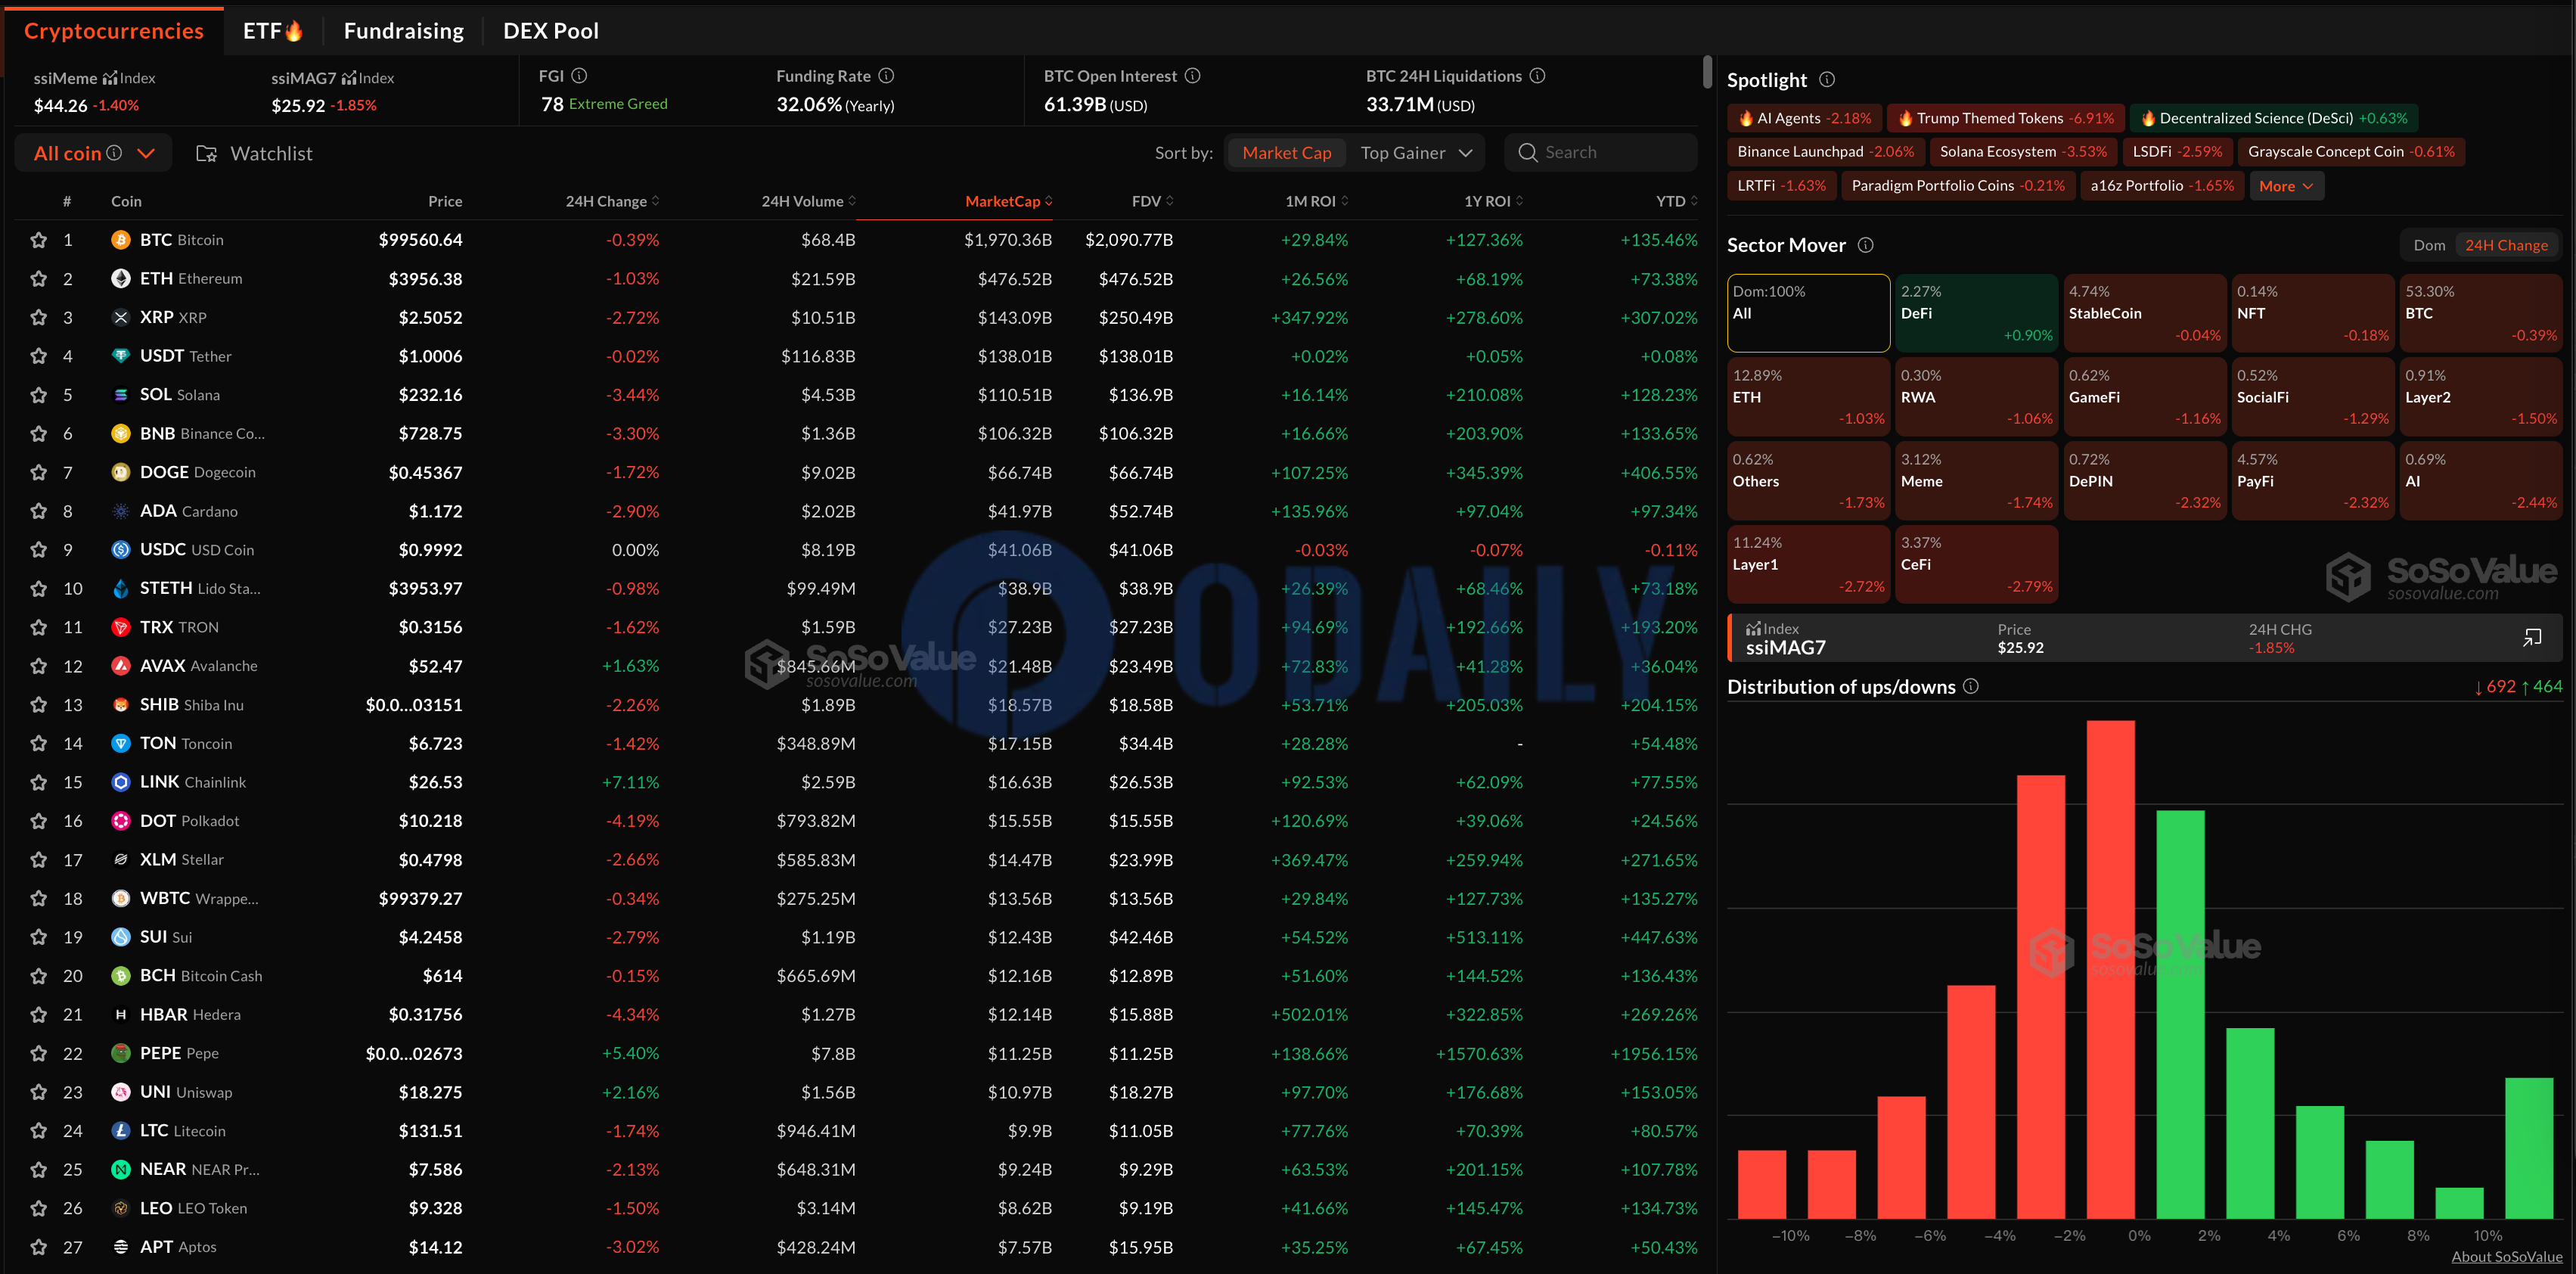Screen dimensions: 2576x1274
Task: Click the Funding Rate info icon
Action: click(886, 76)
